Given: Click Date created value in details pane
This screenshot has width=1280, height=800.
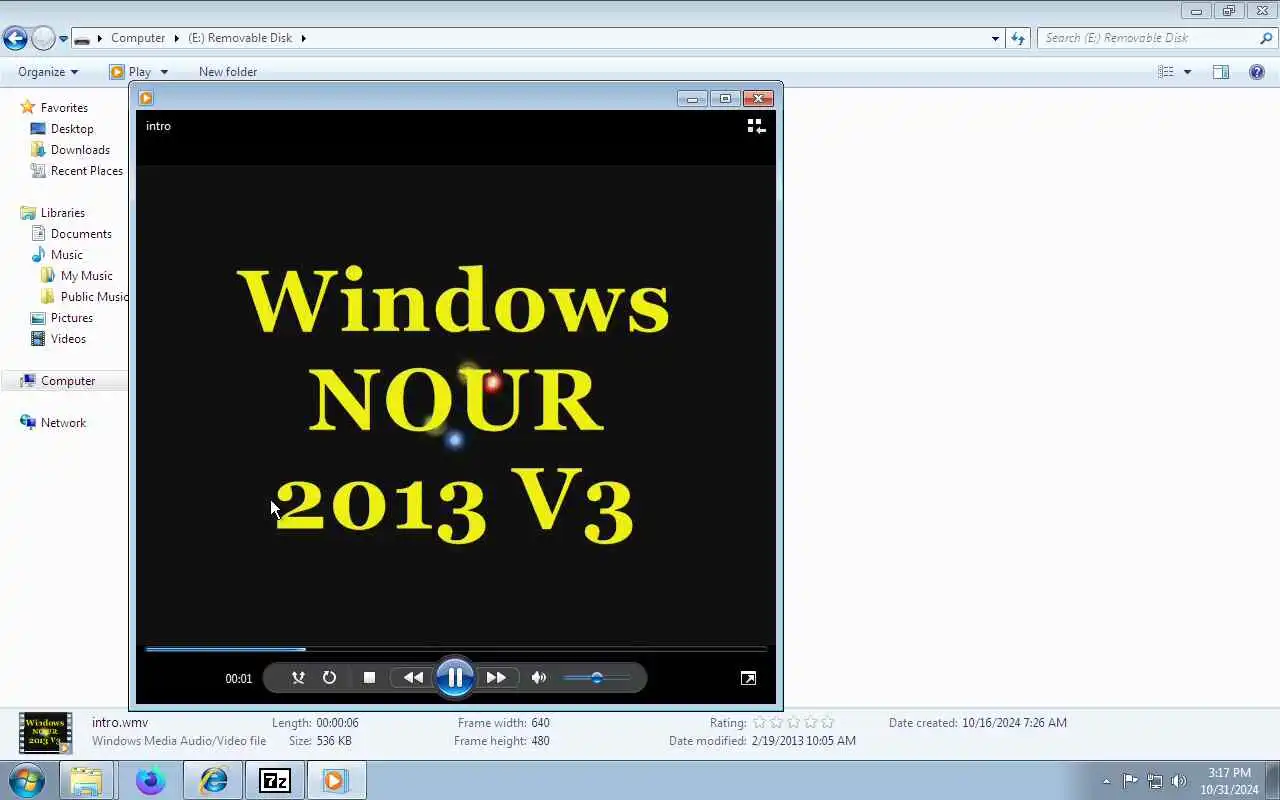Looking at the screenshot, I should click(x=1014, y=722).
